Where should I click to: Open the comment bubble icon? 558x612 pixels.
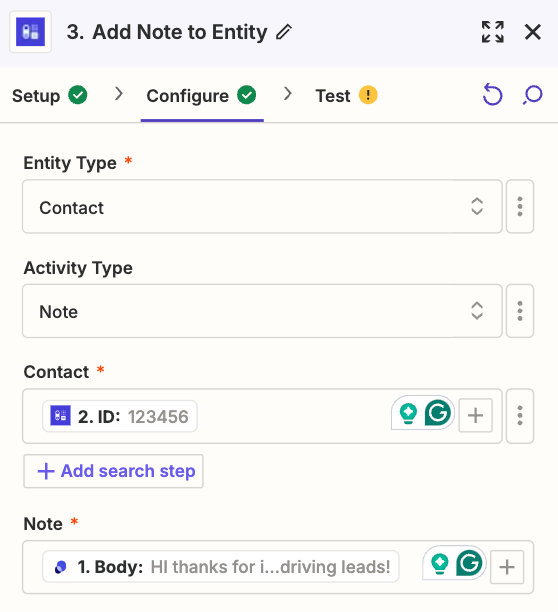pyautogui.click(x=533, y=95)
